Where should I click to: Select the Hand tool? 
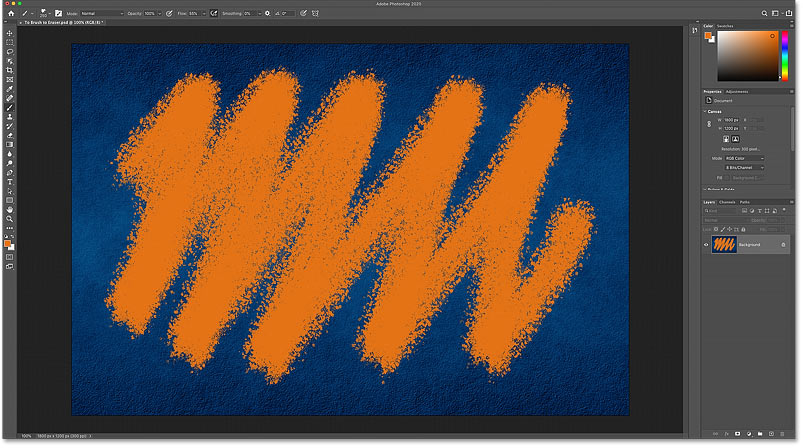pyautogui.click(x=10, y=209)
